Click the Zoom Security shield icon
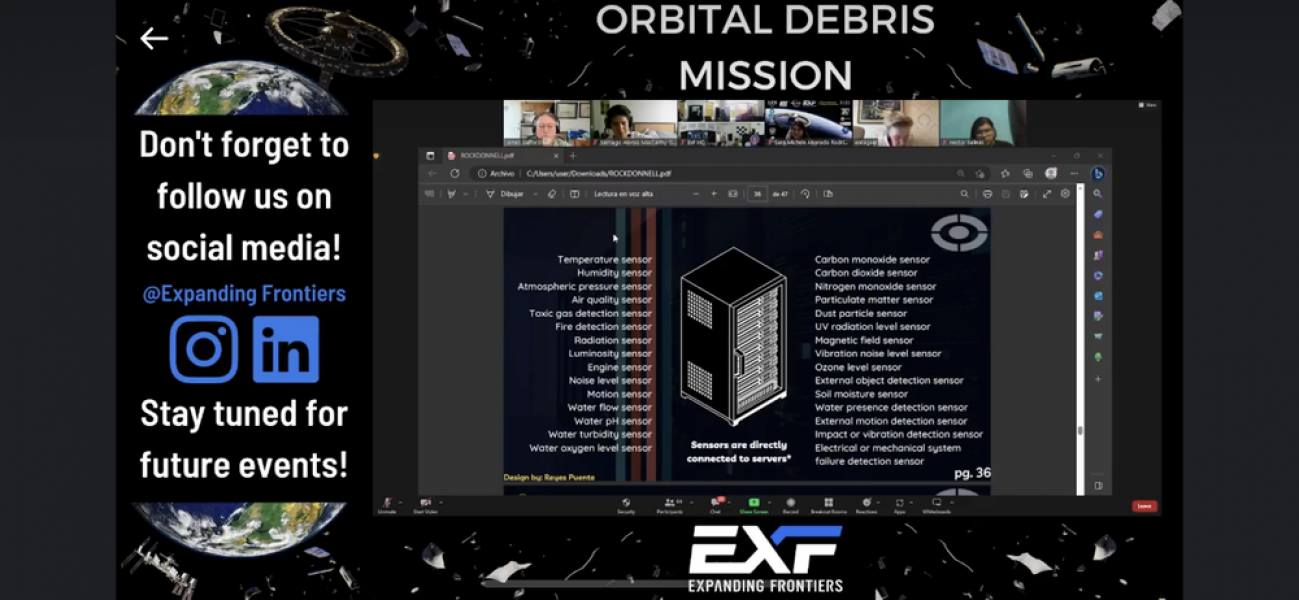1299x600 pixels. point(626,503)
